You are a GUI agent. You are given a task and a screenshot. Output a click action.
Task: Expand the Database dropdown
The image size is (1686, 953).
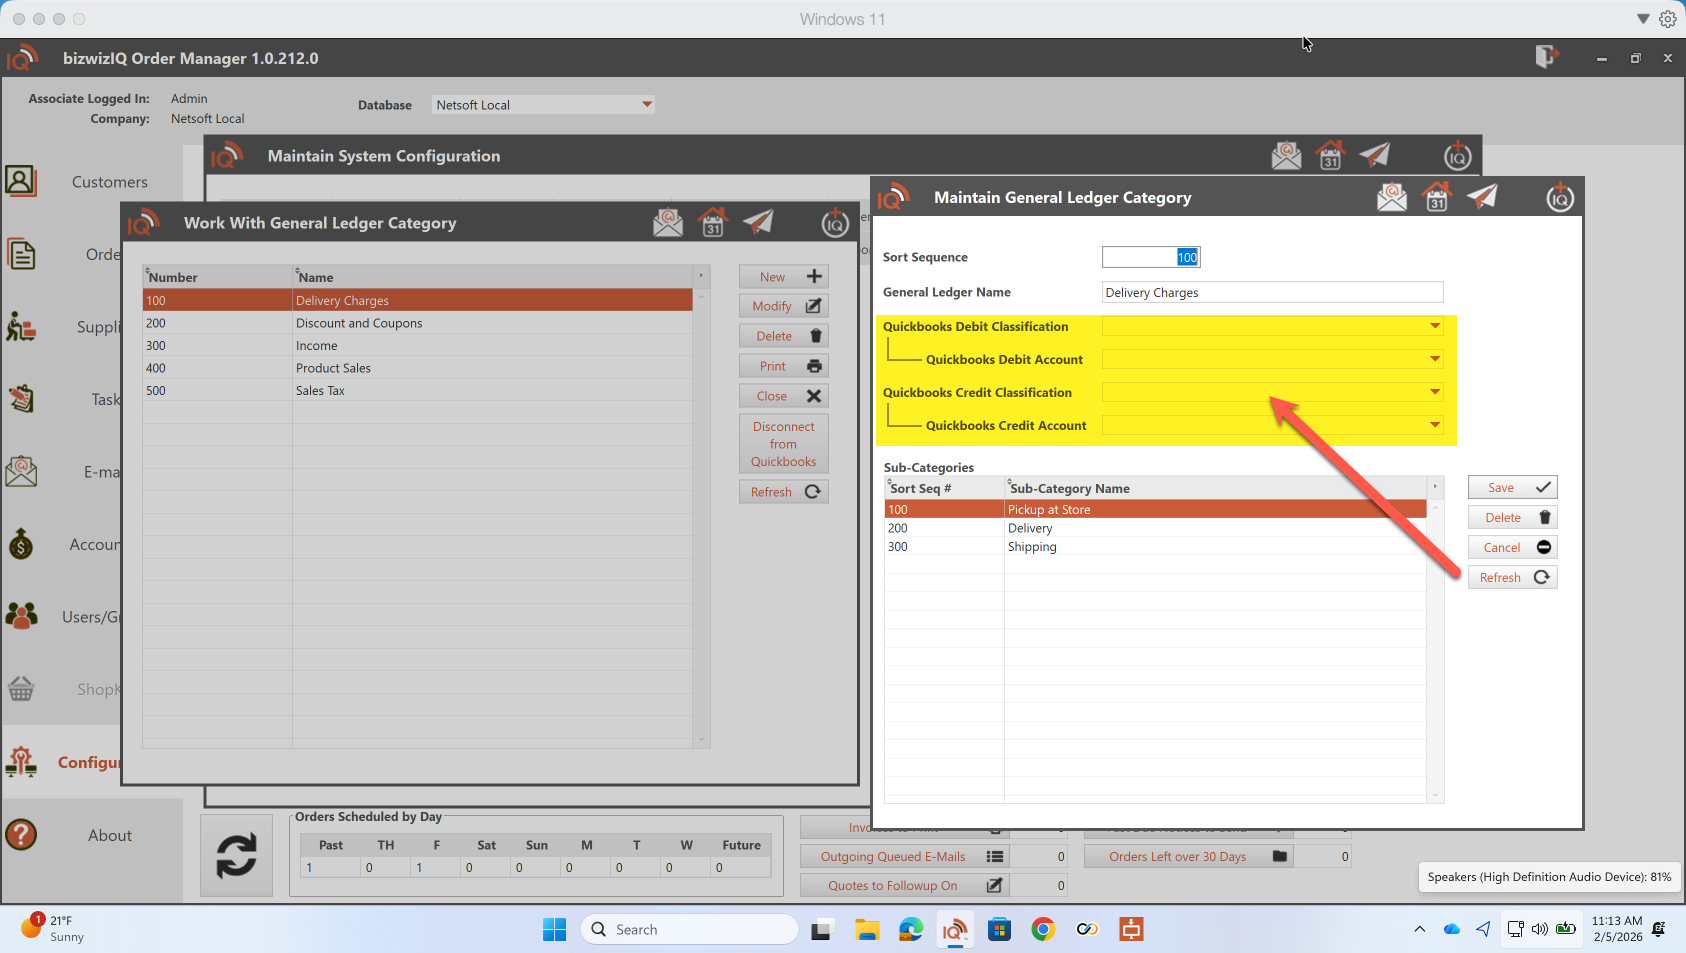(646, 105)
